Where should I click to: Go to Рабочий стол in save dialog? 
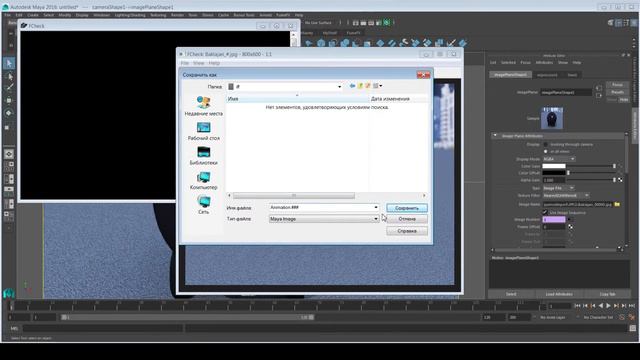[204, 131]
